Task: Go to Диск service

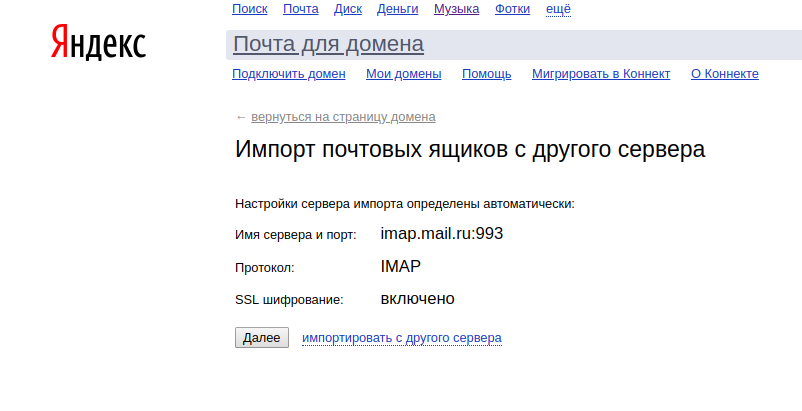Action: [x=348, y=9]
